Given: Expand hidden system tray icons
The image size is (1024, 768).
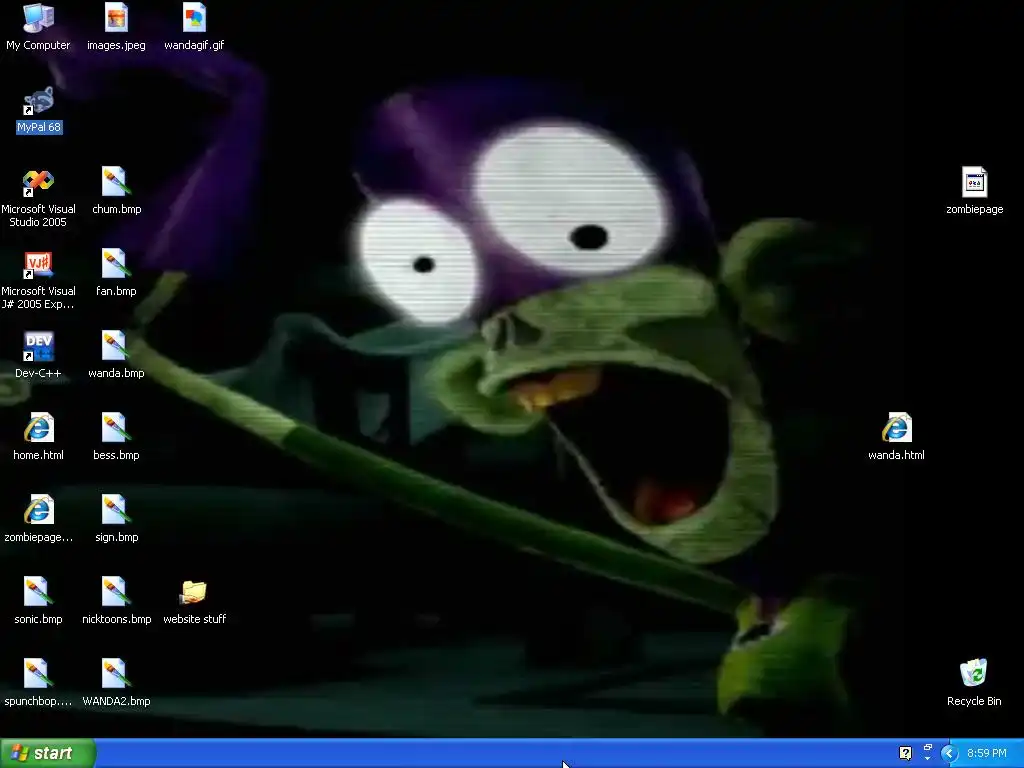Looking at the screenshot, I should (x=949, y=753).
